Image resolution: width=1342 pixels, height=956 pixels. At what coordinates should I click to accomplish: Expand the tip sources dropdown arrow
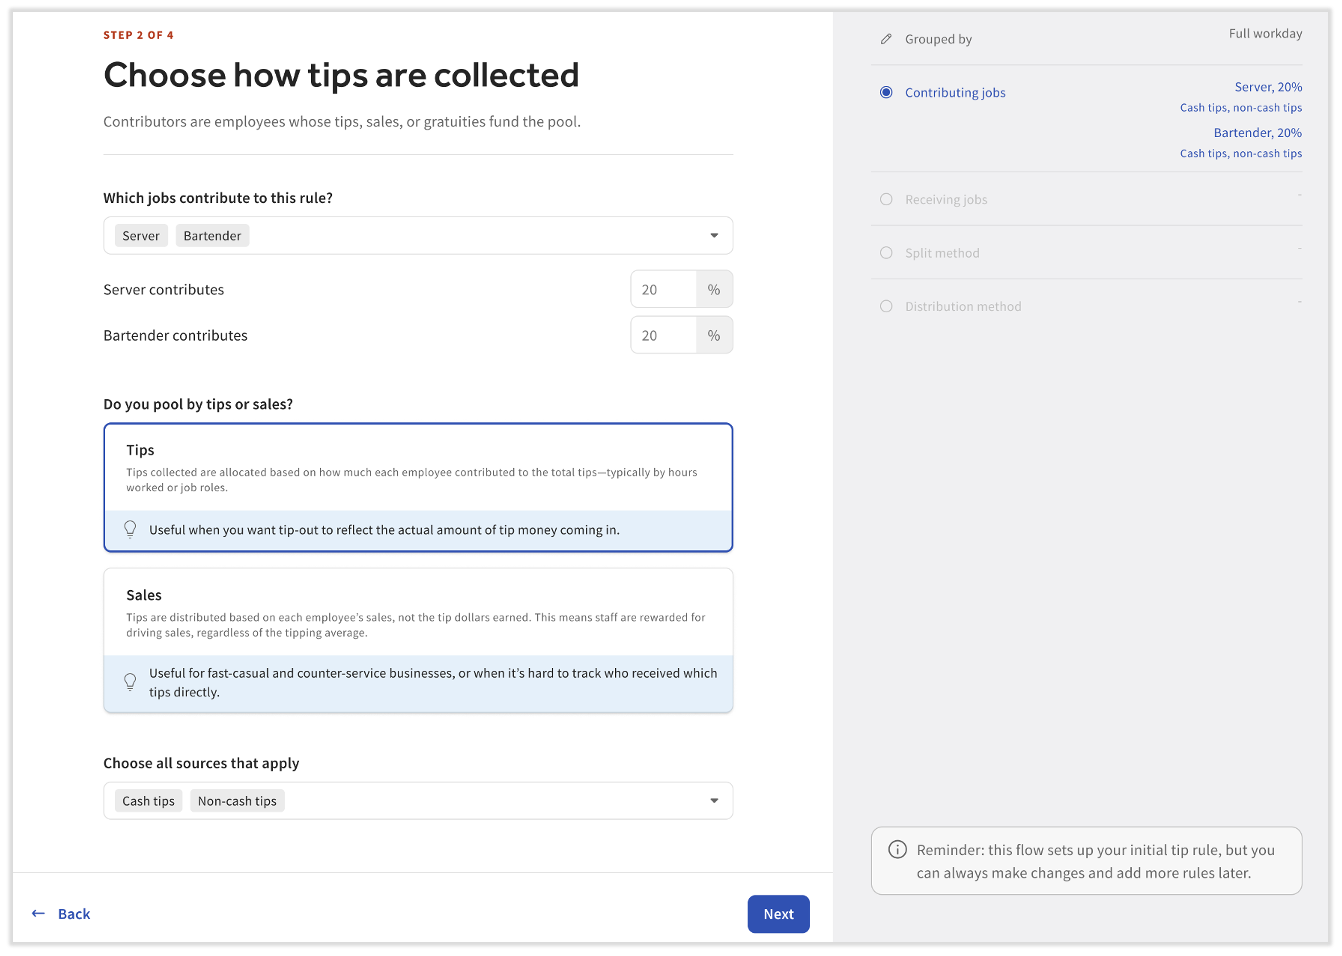click(714, 801)
